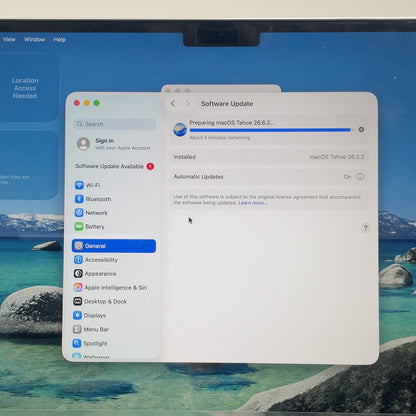Focus the Search field in sidebar
416x416 pixels.
point(115,124)
